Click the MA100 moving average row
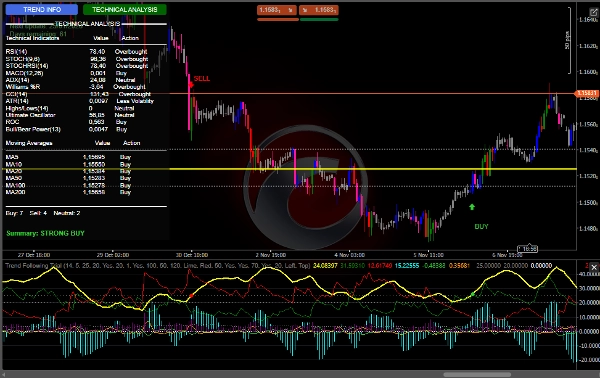600x378 pixels. pyautogui.click(x=68, y=186)
